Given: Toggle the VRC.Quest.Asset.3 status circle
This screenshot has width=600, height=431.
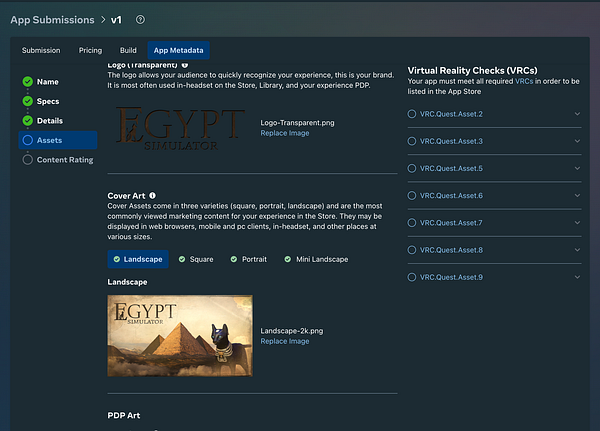Looking at the screenshot, I should pos(412,141).
